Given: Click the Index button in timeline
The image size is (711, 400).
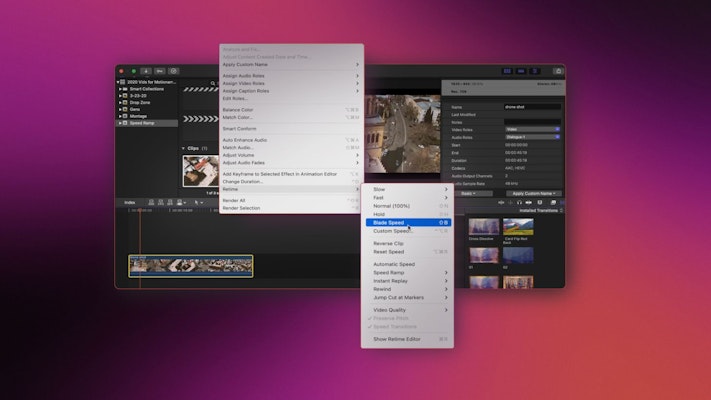Looking at the screenshot, I should [130, 202].
